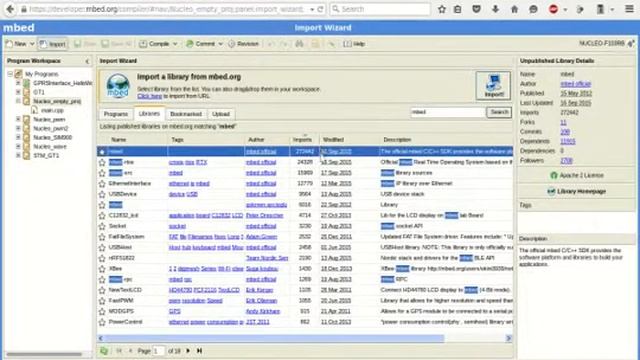Click scroll-right arrow of the library list

(x=509, y=338)
